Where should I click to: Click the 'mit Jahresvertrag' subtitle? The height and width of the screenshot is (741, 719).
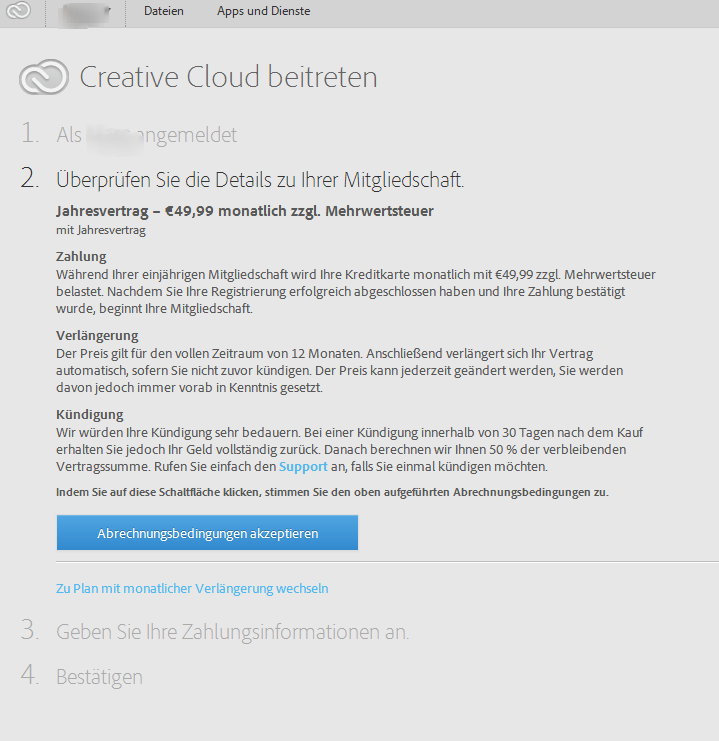[x=101, y=230]
